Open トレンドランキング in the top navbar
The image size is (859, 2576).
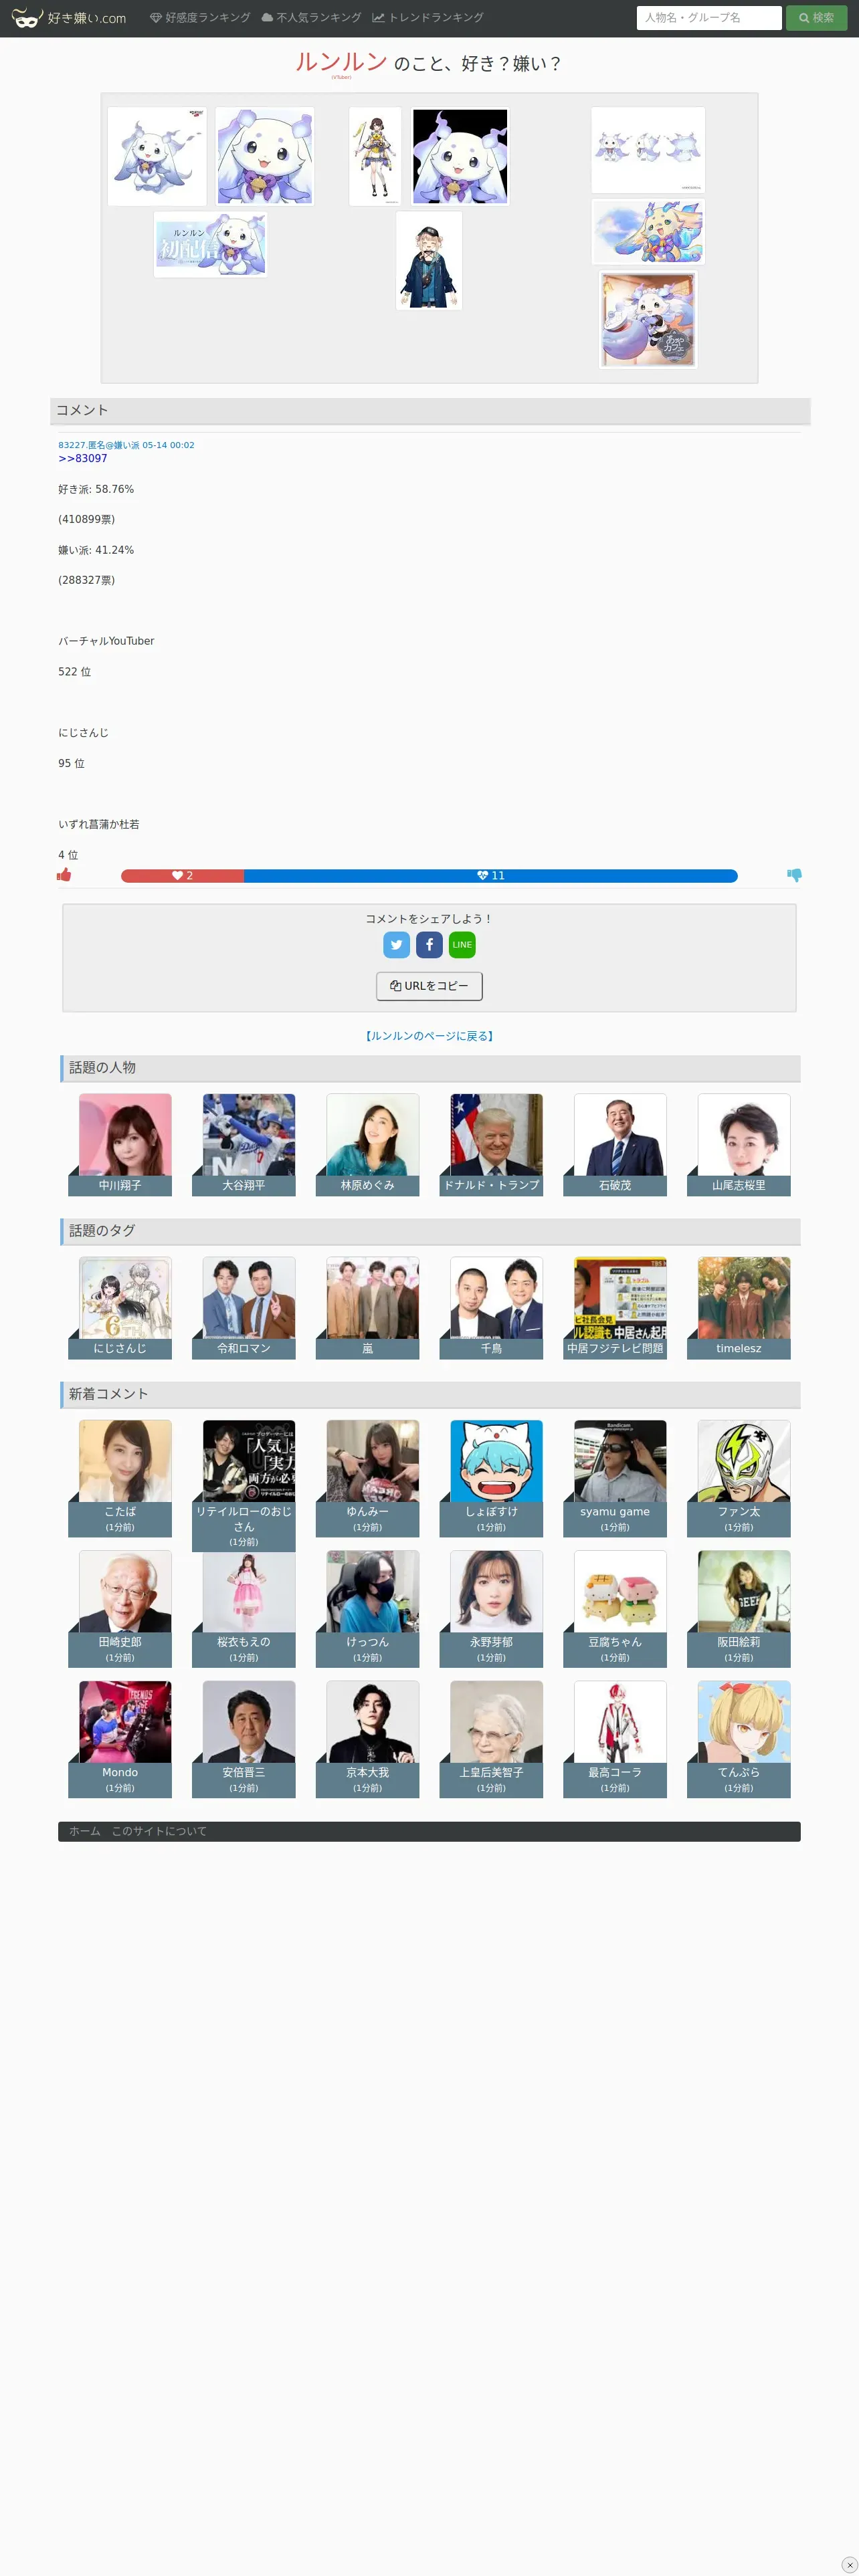point(428,18)
